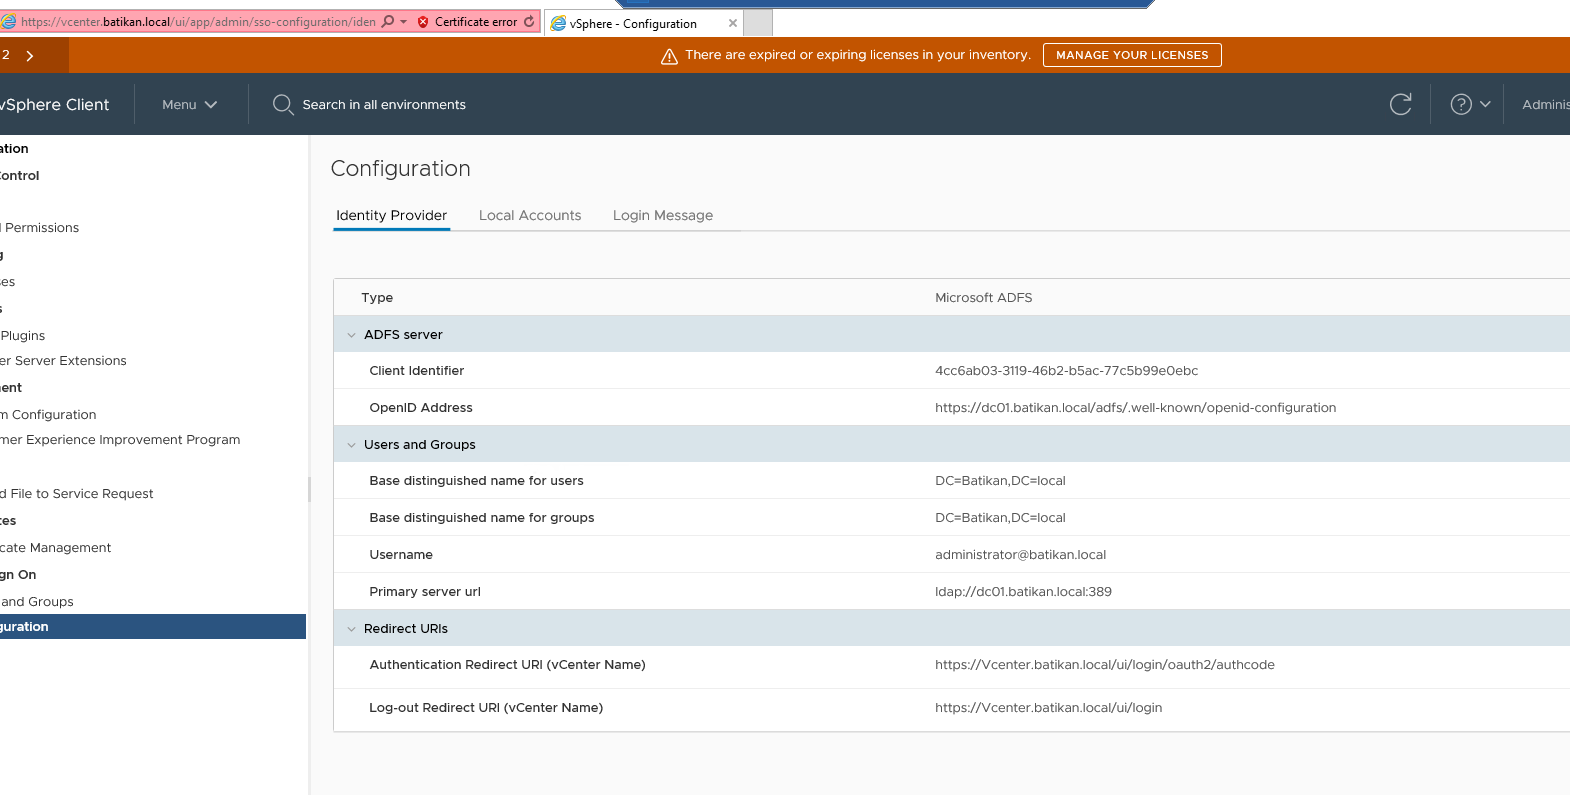Click the license warning triangle icon

[x=669, y=56]
